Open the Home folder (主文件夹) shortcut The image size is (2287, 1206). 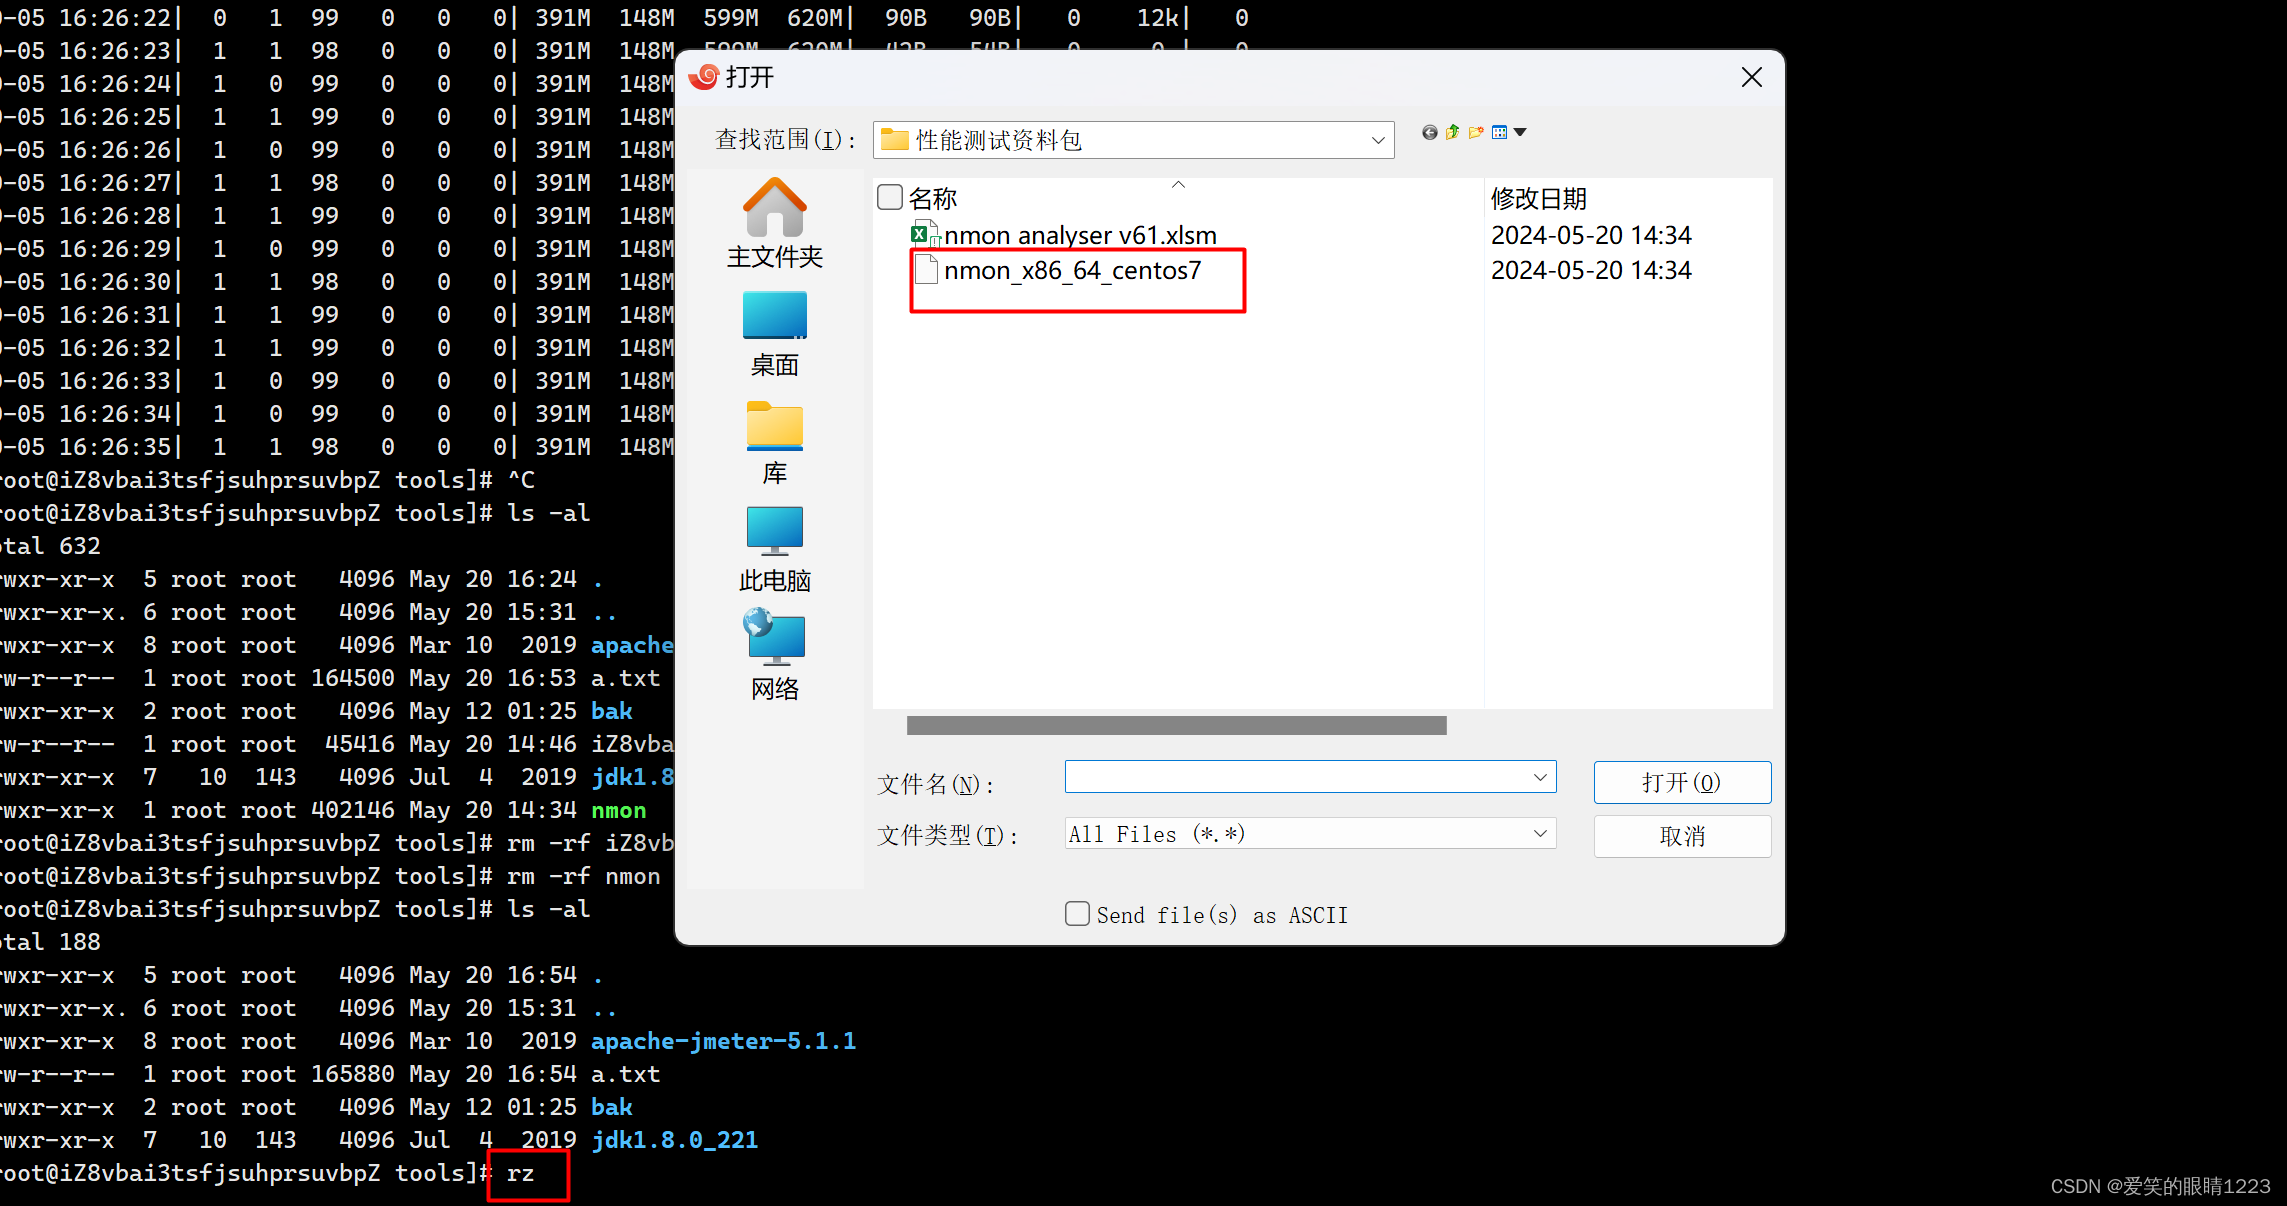[774, 223]
